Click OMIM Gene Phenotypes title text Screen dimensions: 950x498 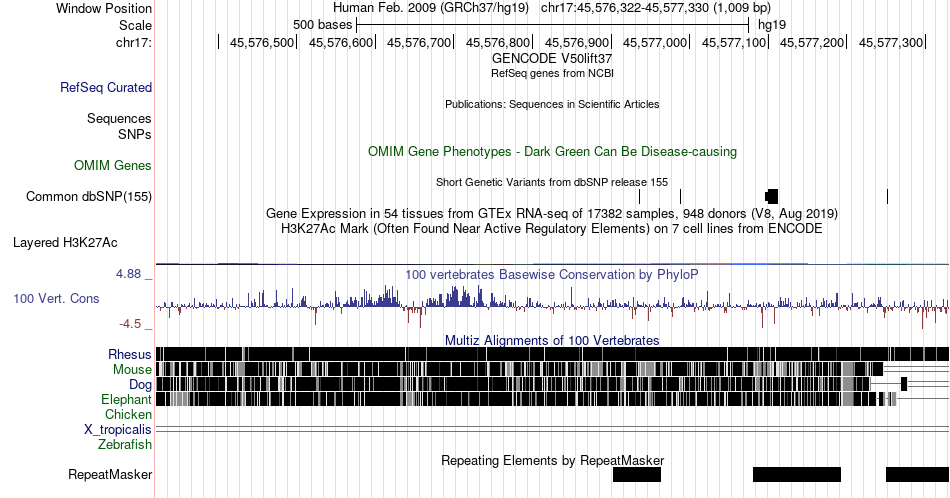[552, 151]
